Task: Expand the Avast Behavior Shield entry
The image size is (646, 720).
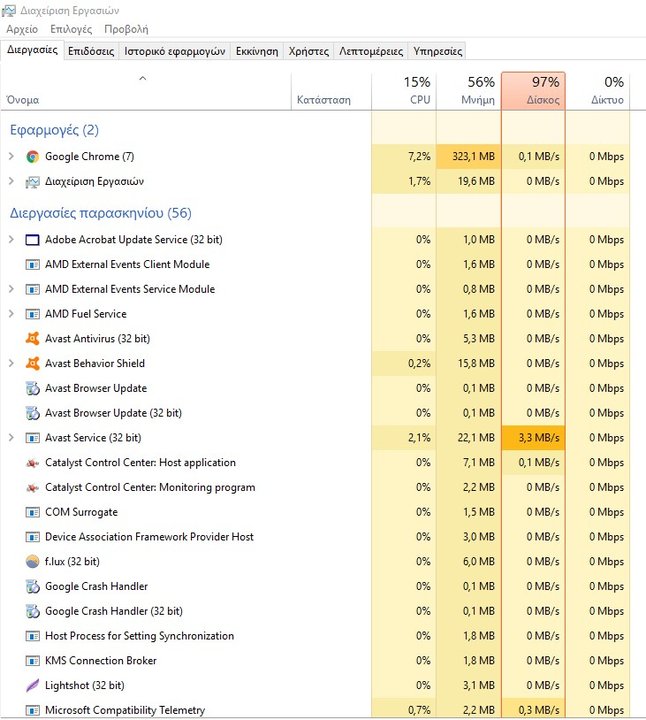Action: click(x=11, y=364)
